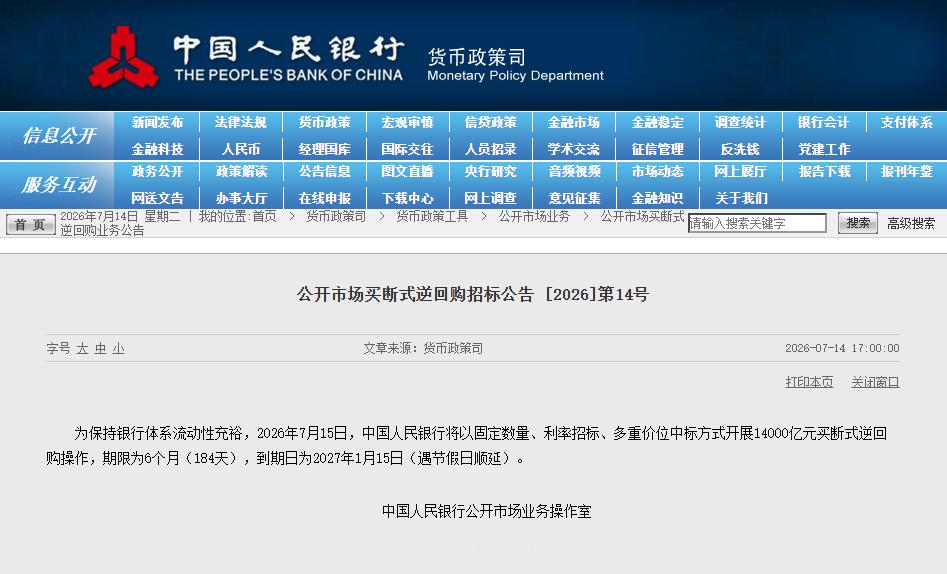This screenshot has height=574, width=947.
Task: Select 经理国库 navigation item
Action: [324, 149]
